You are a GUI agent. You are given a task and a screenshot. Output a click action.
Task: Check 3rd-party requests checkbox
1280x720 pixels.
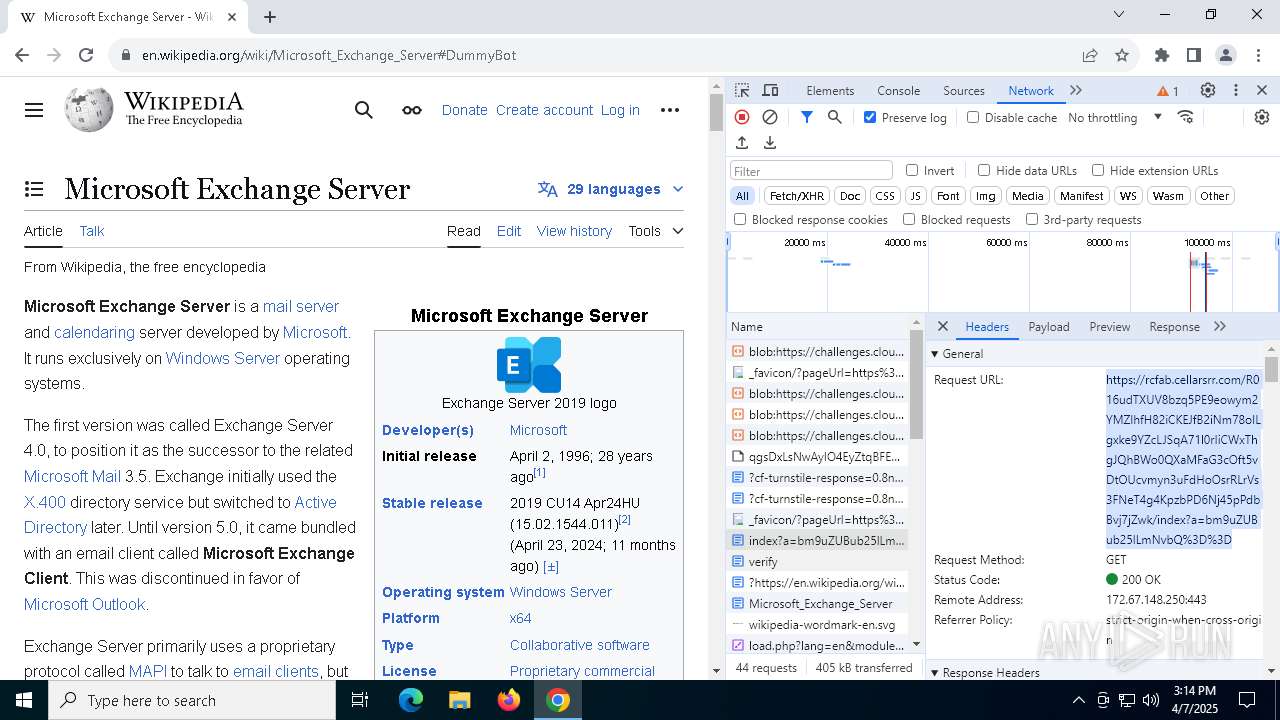click(x=1032, y=219)
